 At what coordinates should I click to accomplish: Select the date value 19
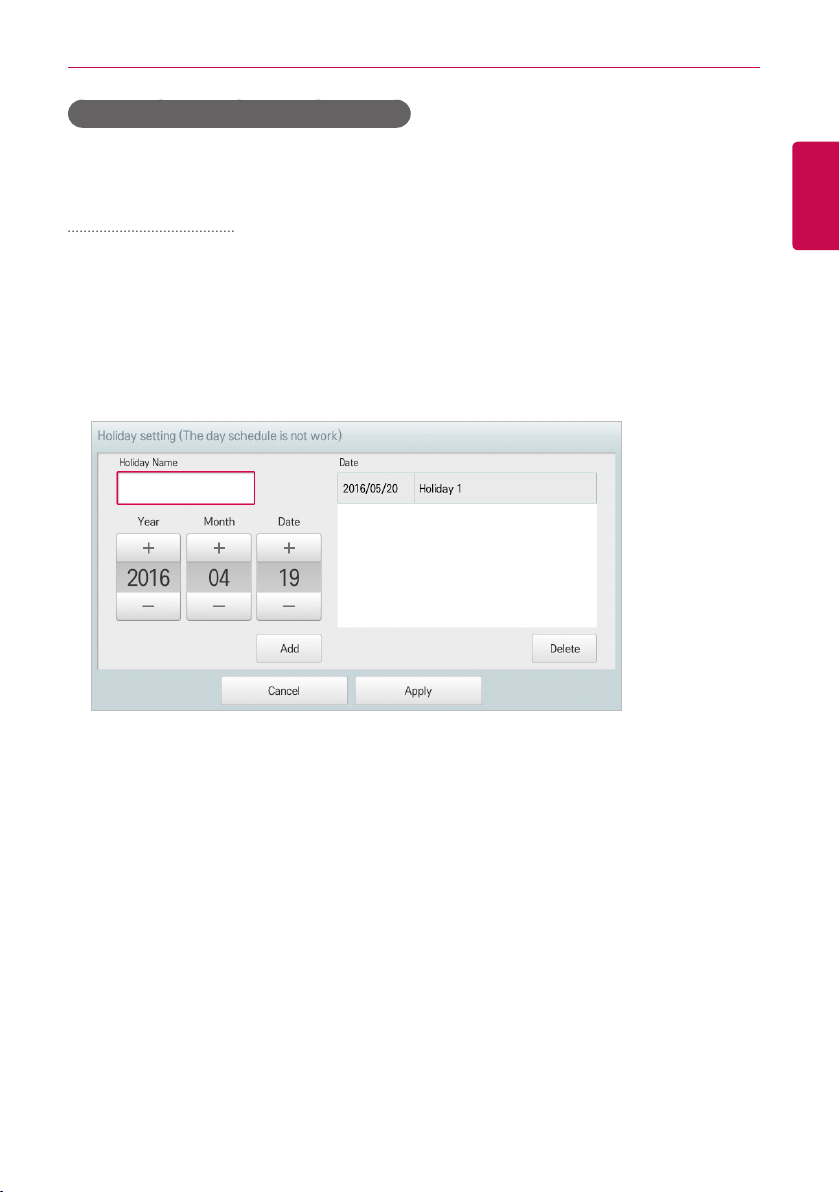click(x=289, y=578)
